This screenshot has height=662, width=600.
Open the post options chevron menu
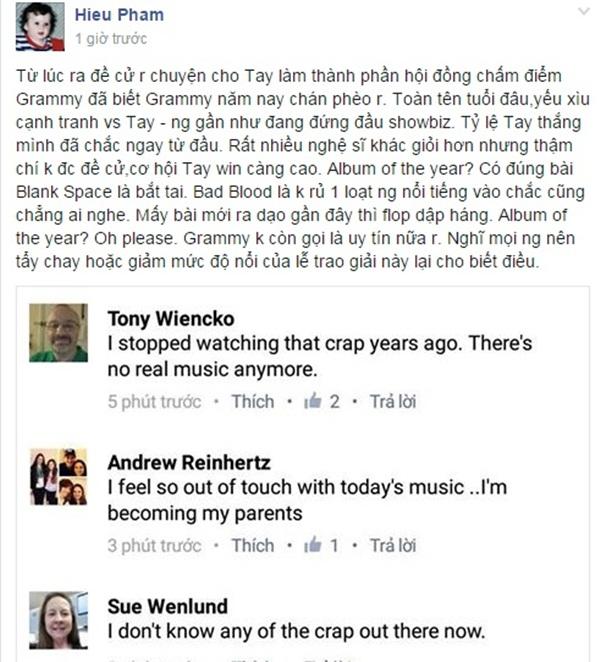[x=583, y=12]
